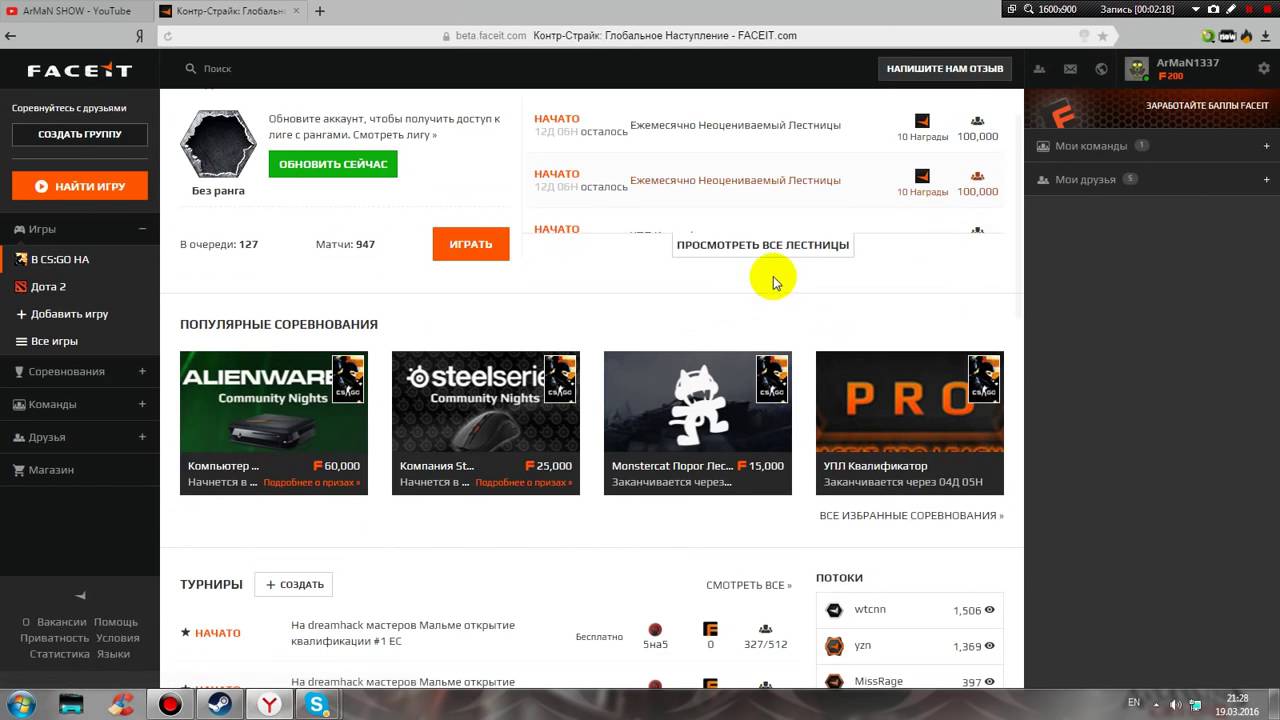Open the recorder pencil draw tool
Viewport: 1280px width, 720px height.
[x=1232, y=9]
